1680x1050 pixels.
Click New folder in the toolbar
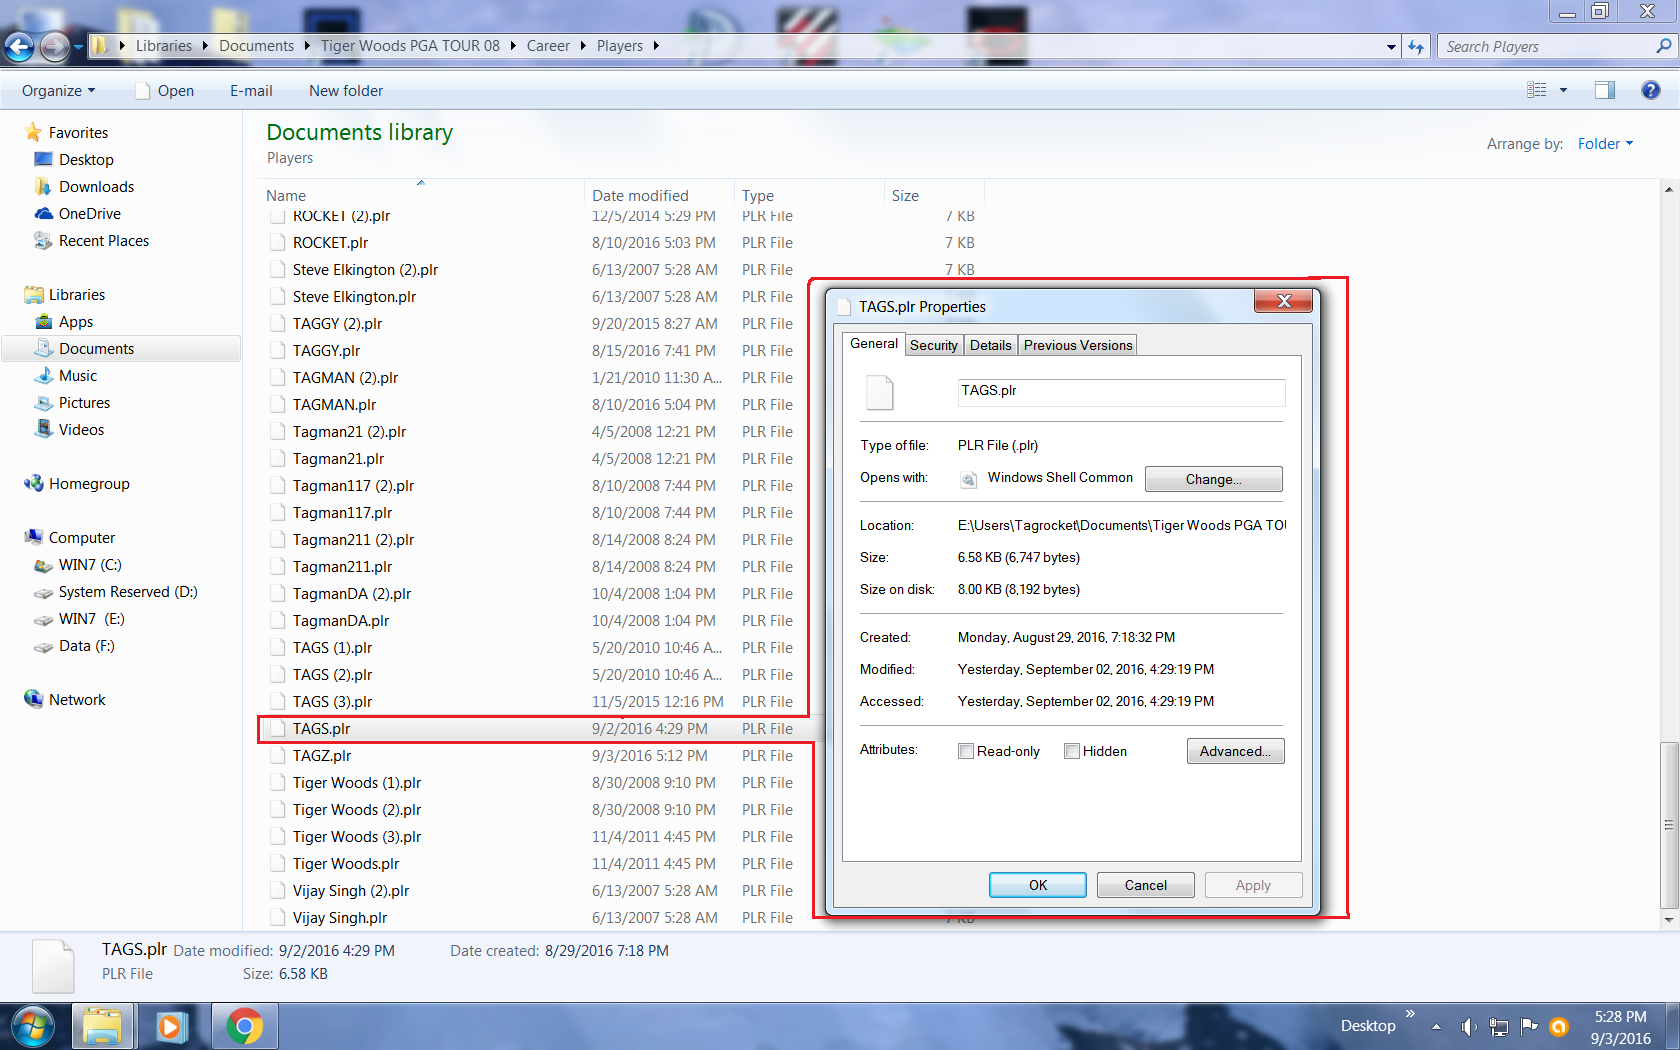click(x=346, y=91)
